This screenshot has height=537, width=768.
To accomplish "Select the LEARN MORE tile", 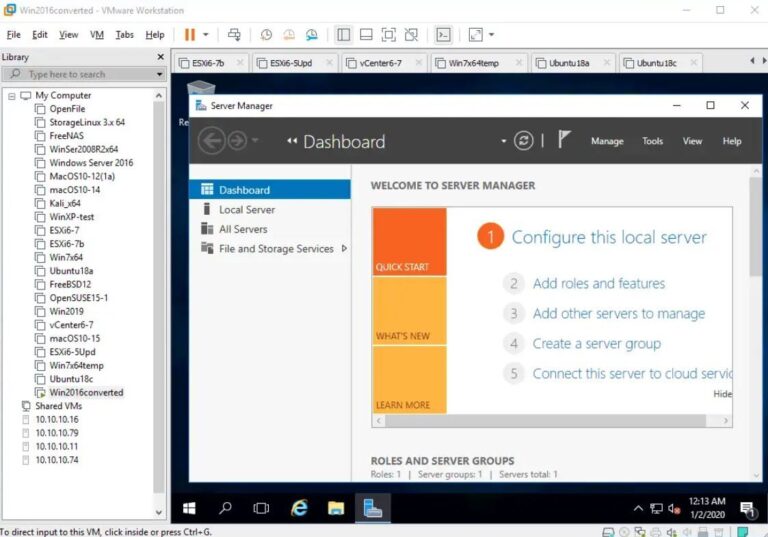I will pos(409,380).
